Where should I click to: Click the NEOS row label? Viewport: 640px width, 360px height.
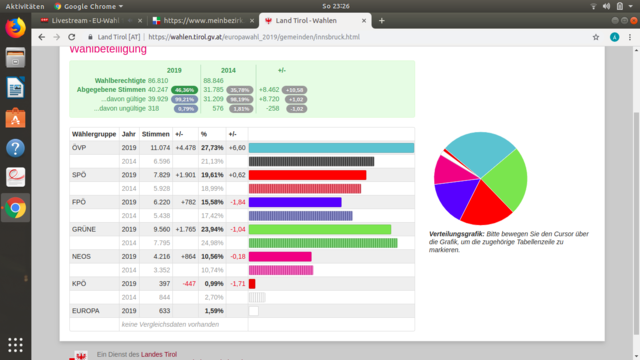(81, 256)
